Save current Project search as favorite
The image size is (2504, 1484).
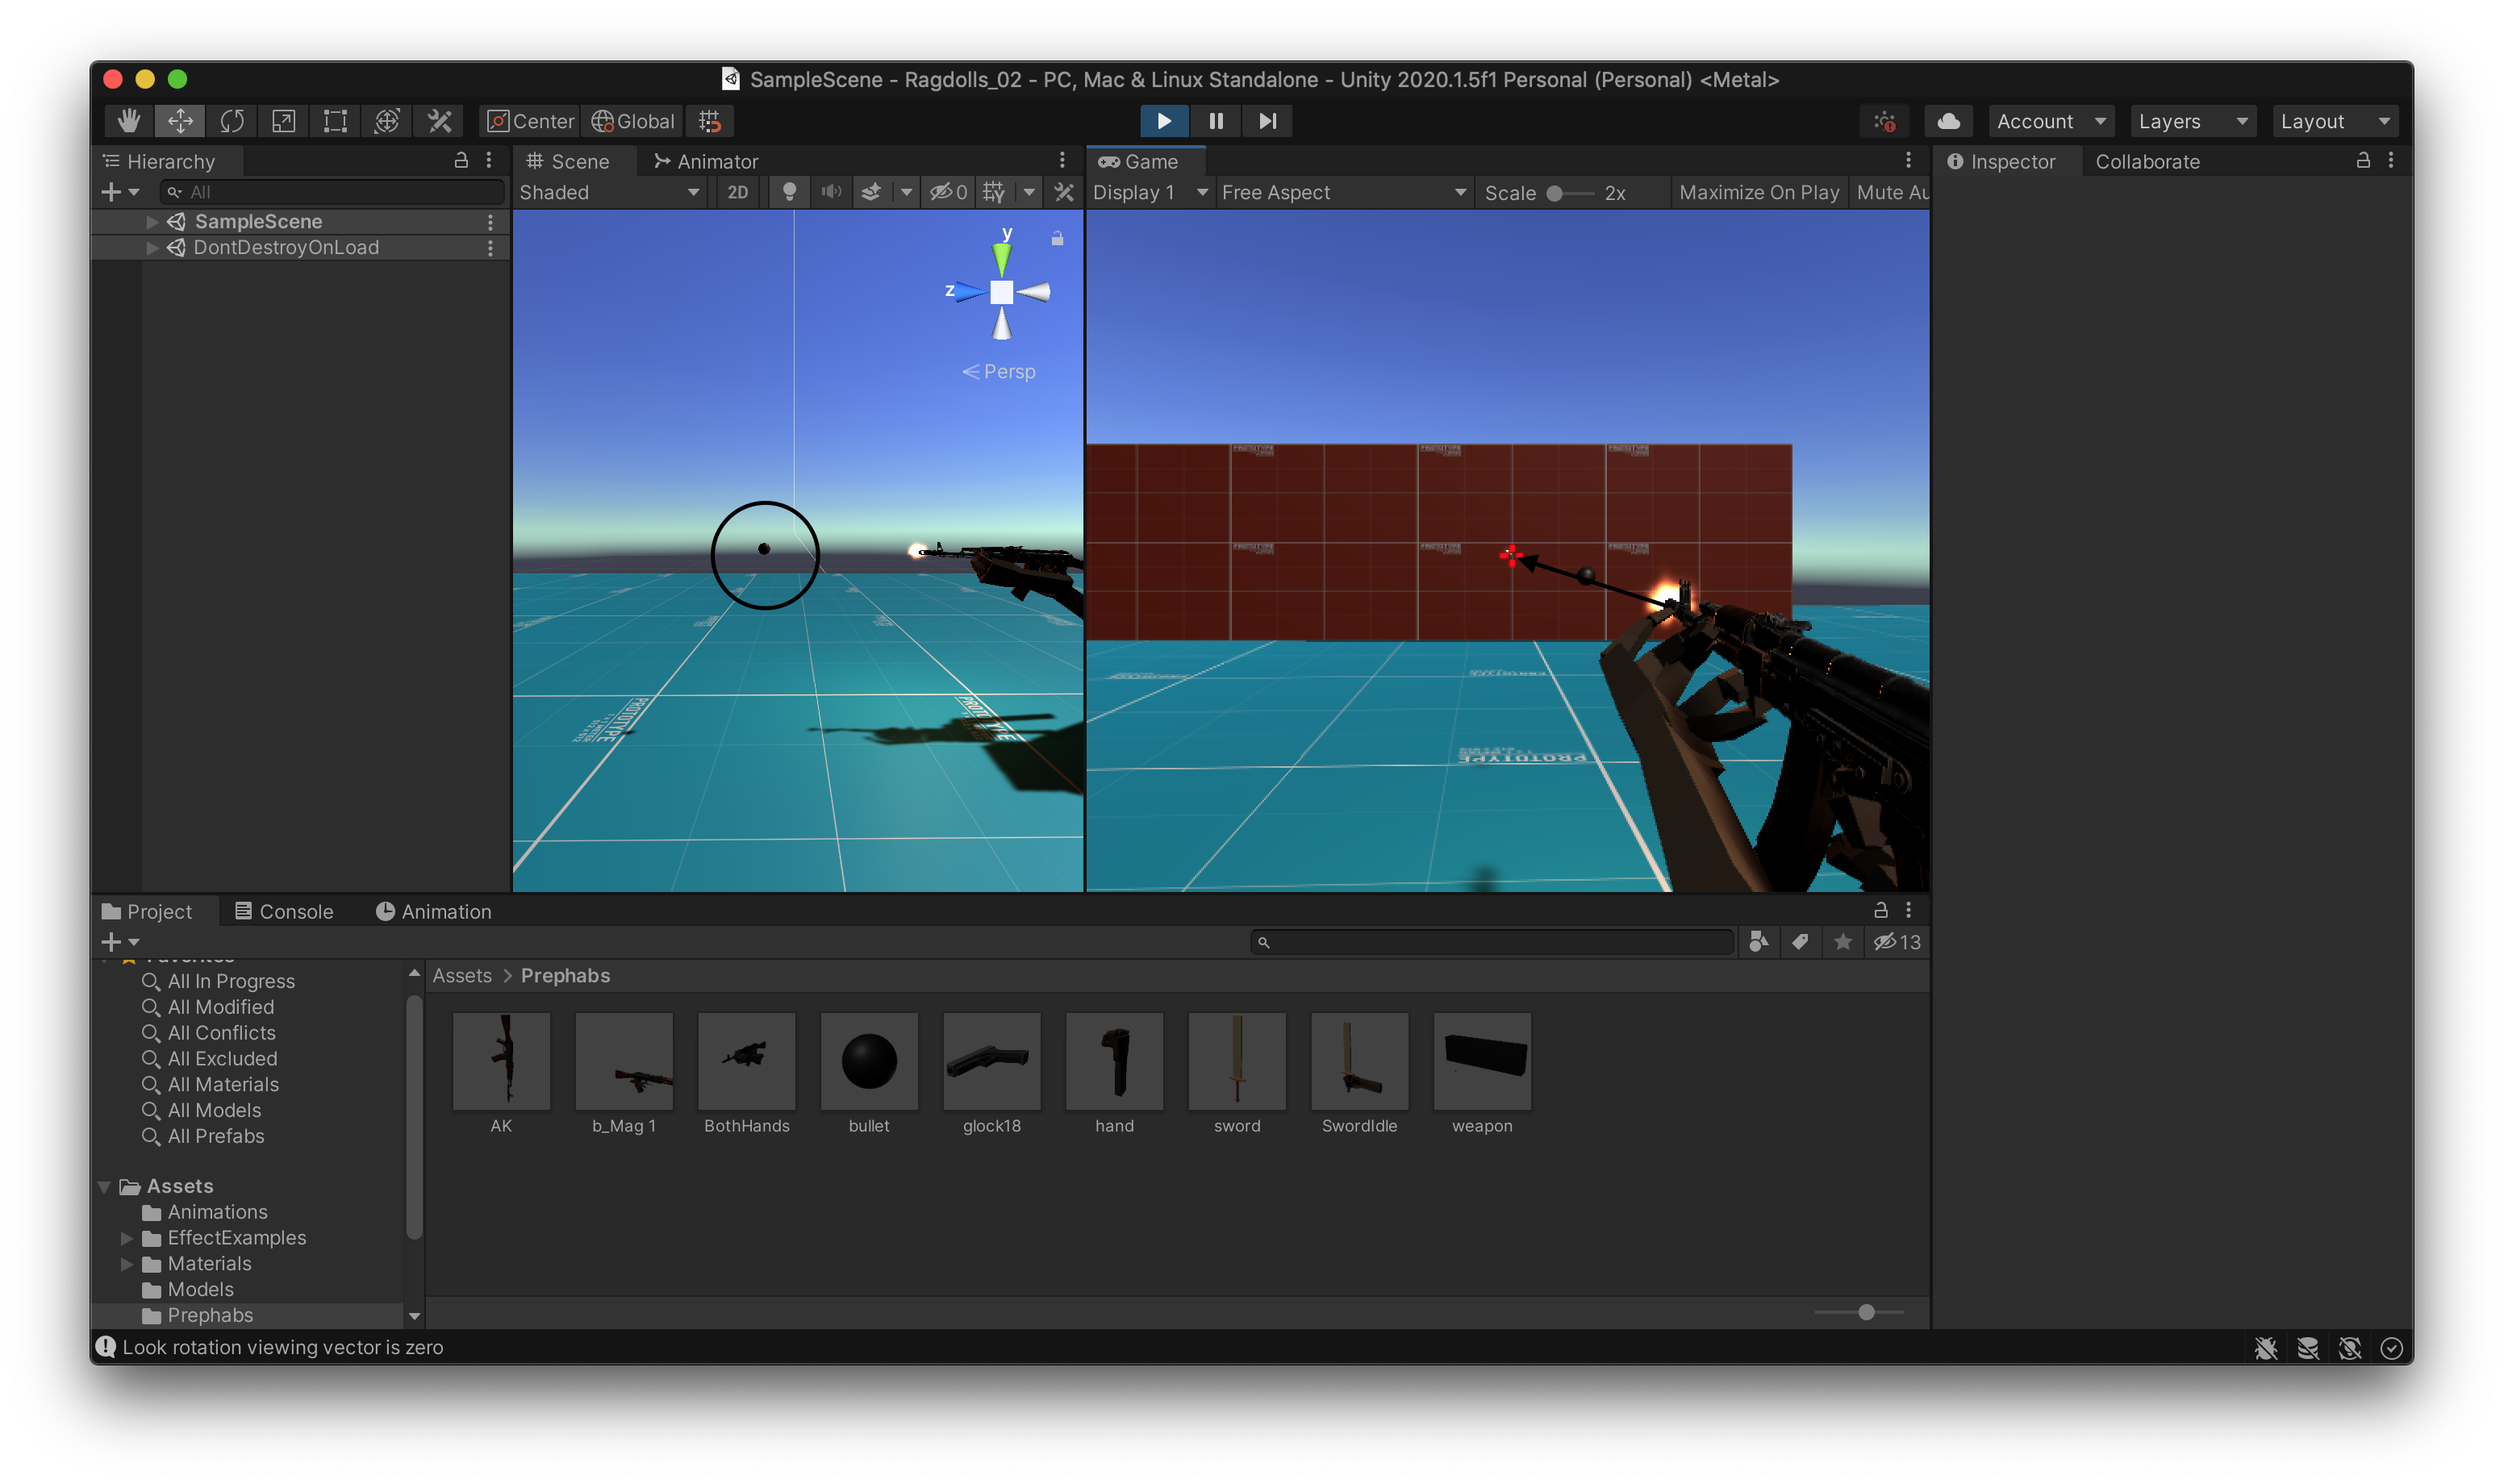(1843, 942)
